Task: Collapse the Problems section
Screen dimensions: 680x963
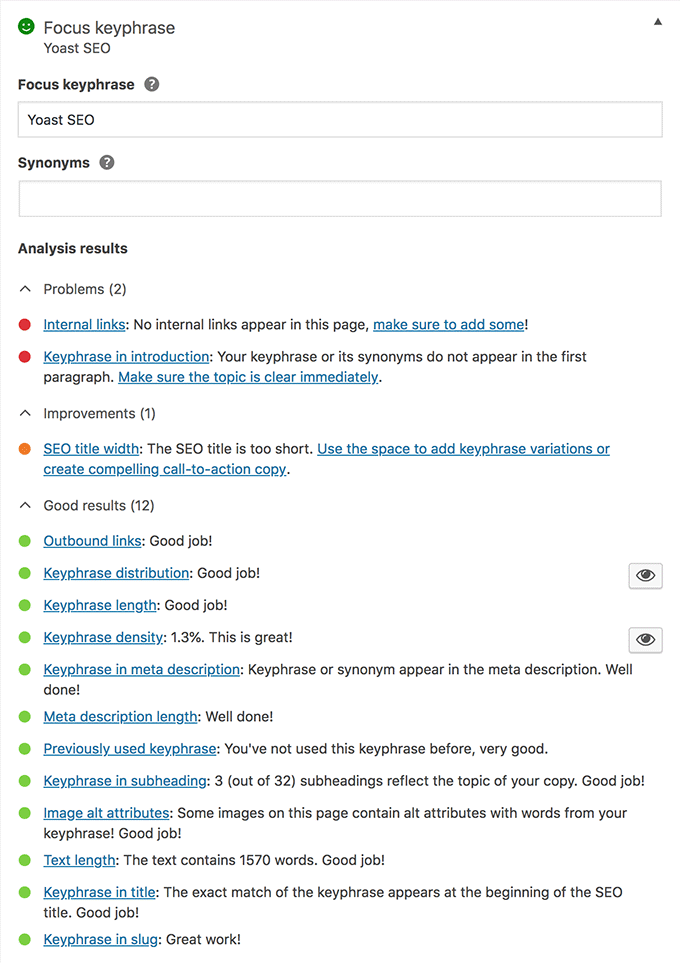Action: [x=25, y=288]
